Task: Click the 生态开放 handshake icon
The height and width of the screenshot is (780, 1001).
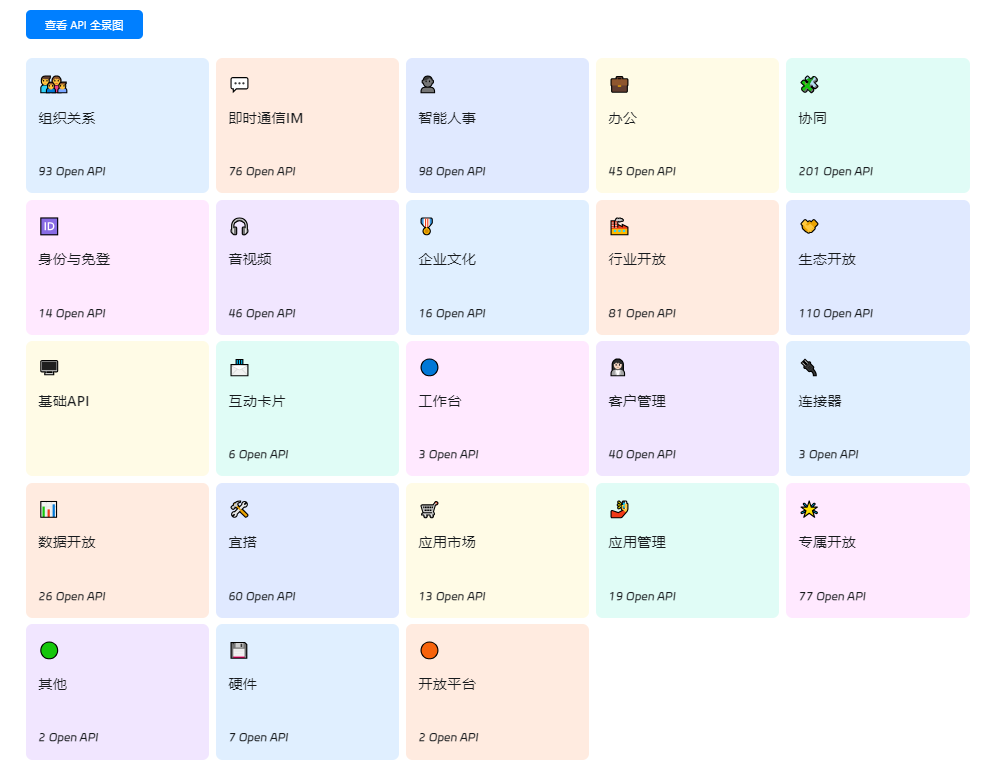Action: [809, 226]
